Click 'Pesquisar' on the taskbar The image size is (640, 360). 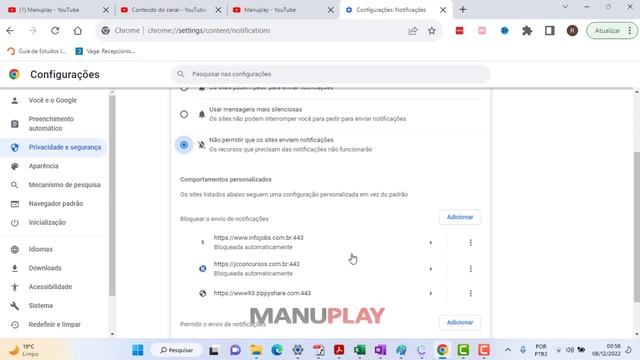pyautogui.click(x=177, y=350)
